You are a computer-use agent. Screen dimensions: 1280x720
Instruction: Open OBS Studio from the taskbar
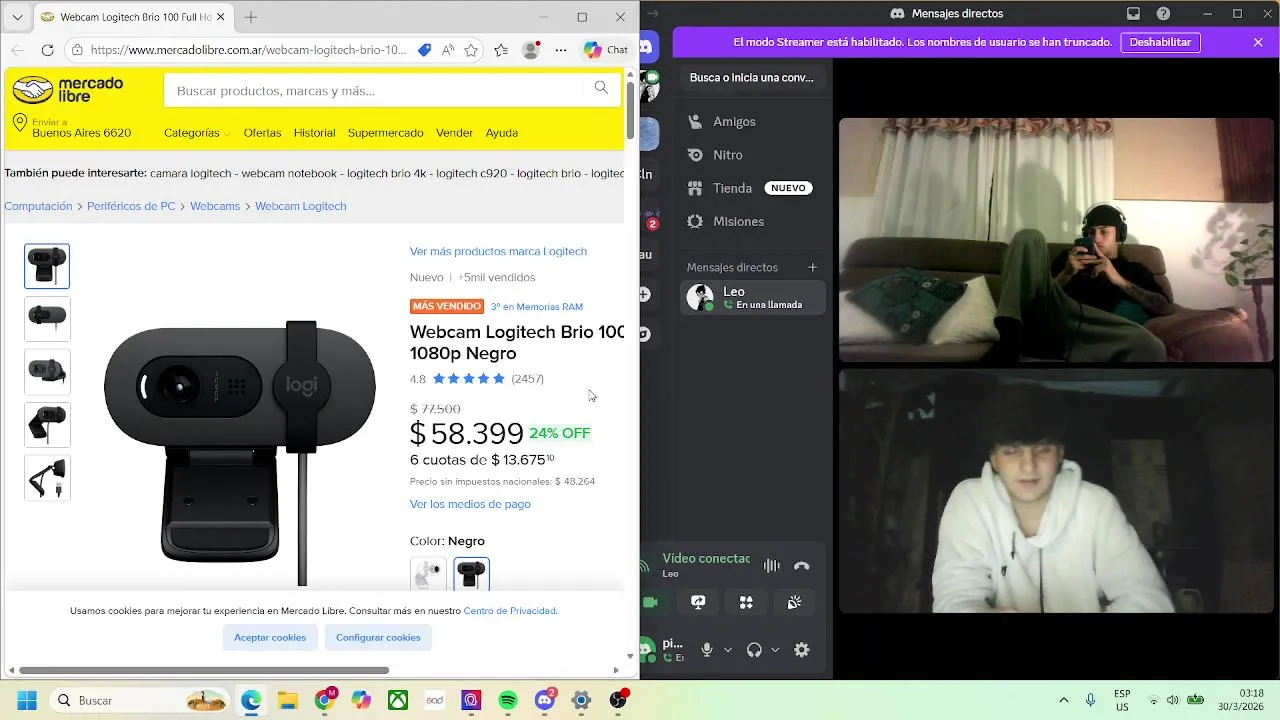point(618,700)
